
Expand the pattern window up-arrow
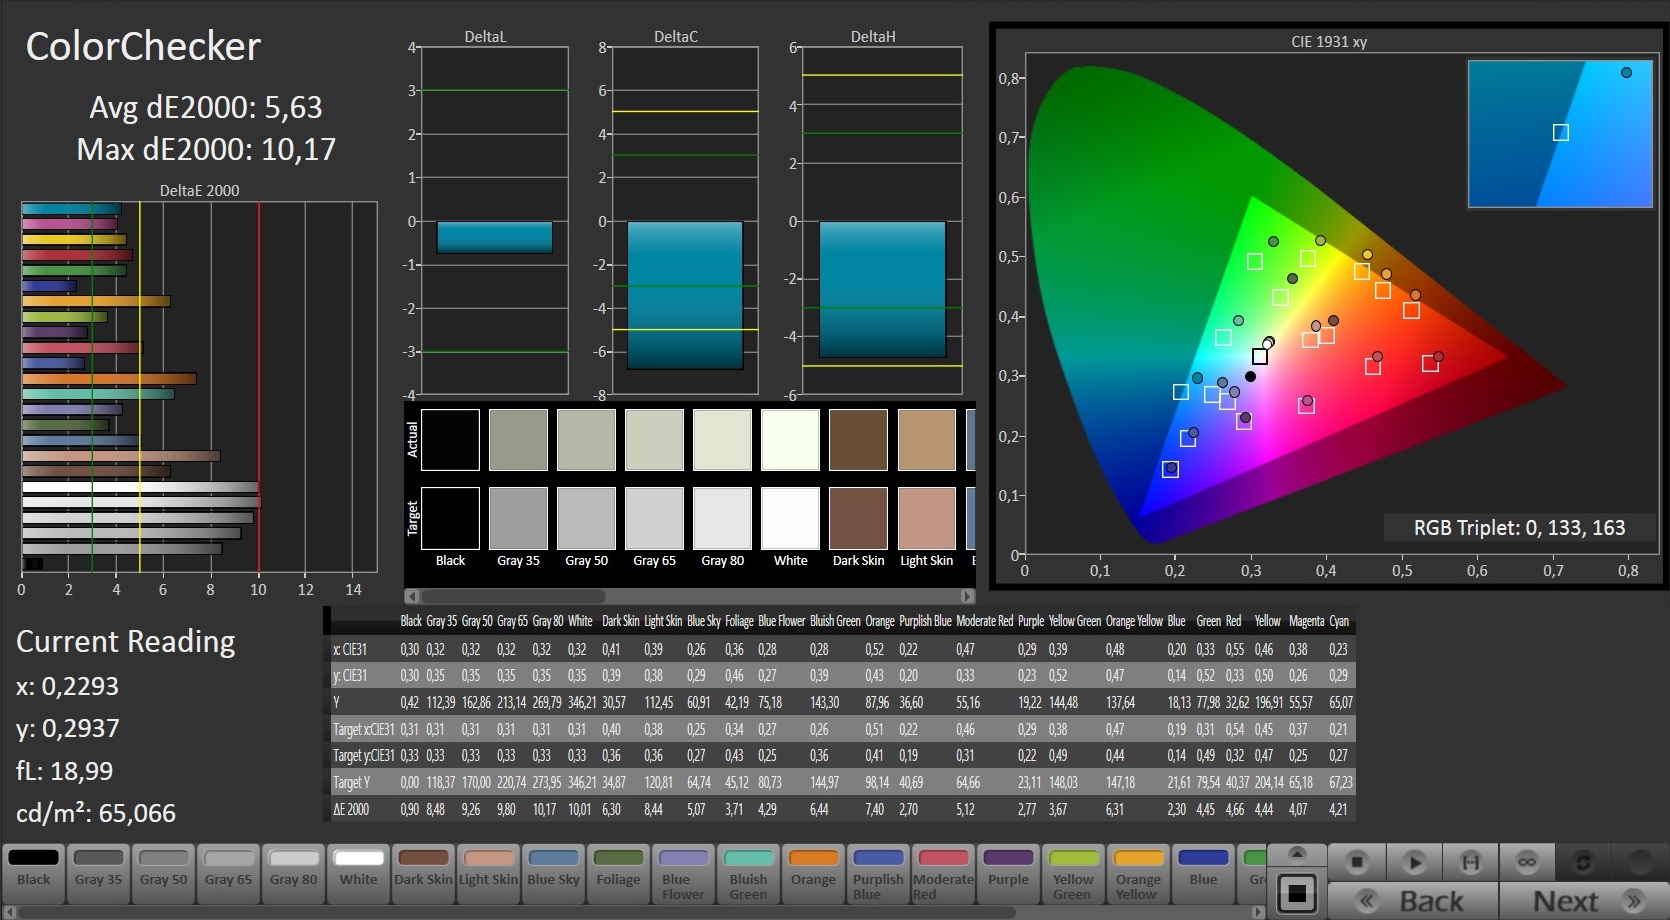tap(1297, 853)
